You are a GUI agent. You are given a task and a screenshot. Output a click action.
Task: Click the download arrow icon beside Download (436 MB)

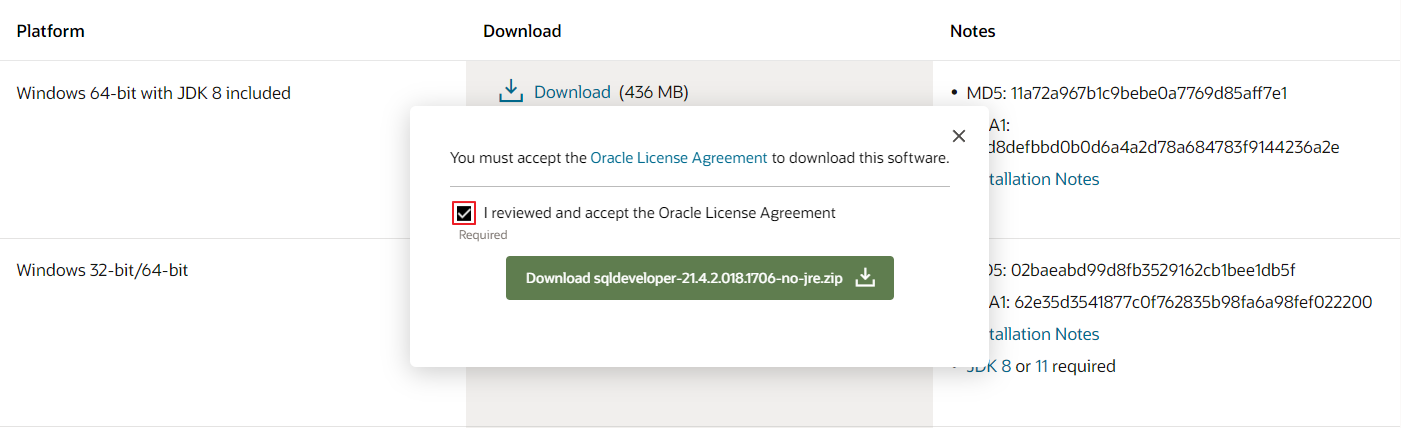tap(511, 92)
